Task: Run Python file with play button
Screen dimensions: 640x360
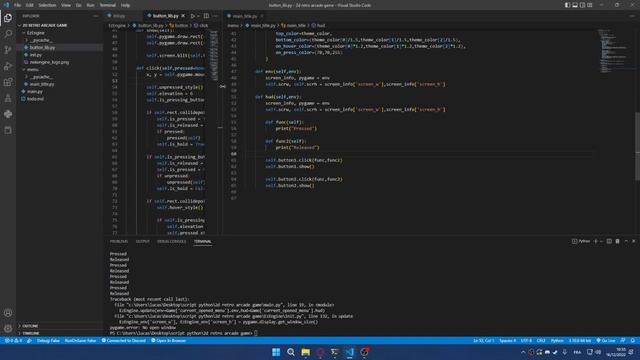Action: coord(193,16)
